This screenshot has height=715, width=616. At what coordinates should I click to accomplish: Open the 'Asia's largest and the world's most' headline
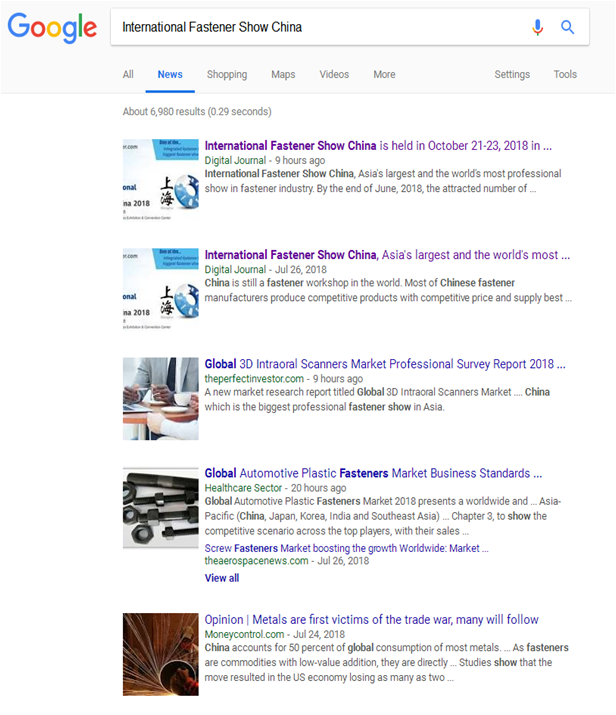click(x=387, y=255)
